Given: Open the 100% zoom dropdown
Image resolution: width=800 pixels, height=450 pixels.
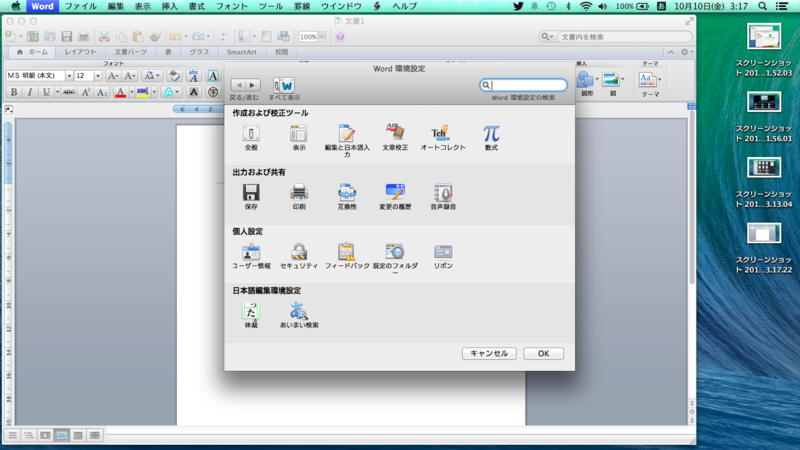Looking at the screenshot, I should [x=321, y=37].
